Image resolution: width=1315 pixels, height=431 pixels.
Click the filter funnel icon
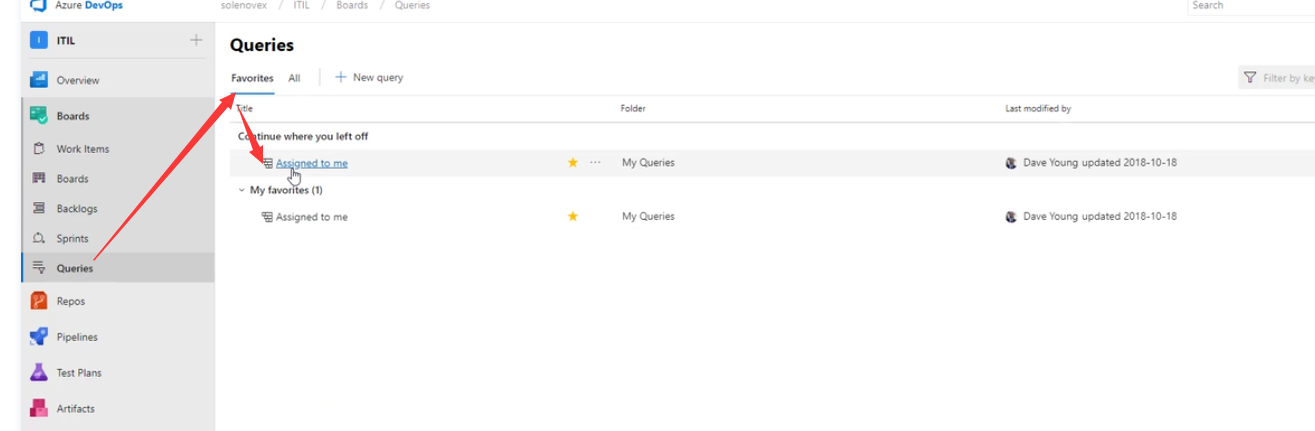[x=1250, y=78]
